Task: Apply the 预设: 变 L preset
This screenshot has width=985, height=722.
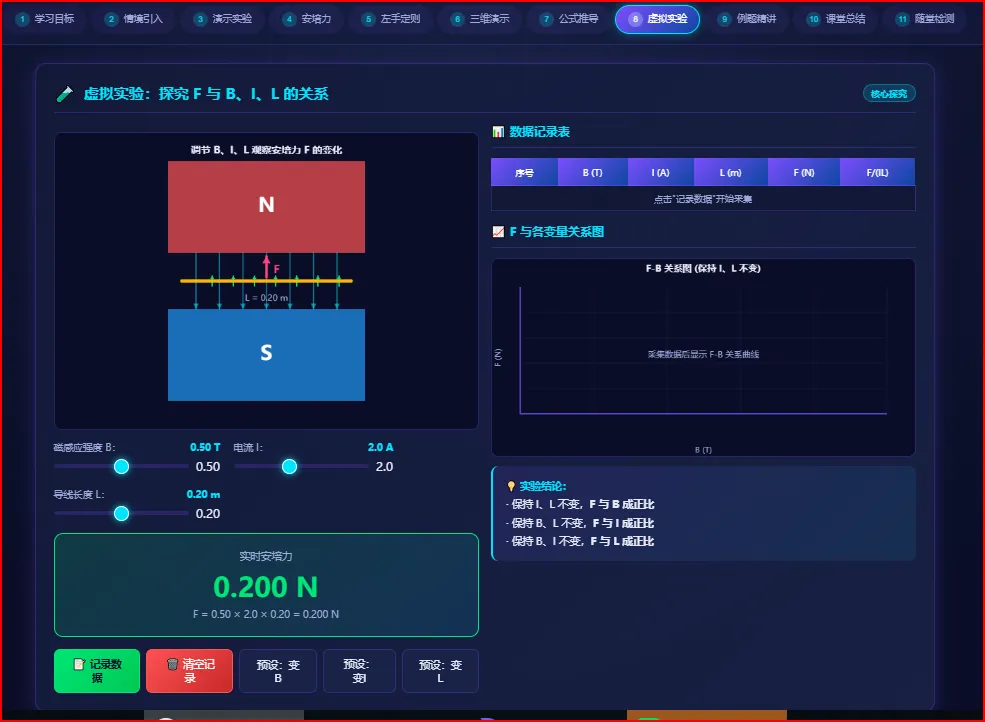Action: pyautogui.click(x=440, y=670)
